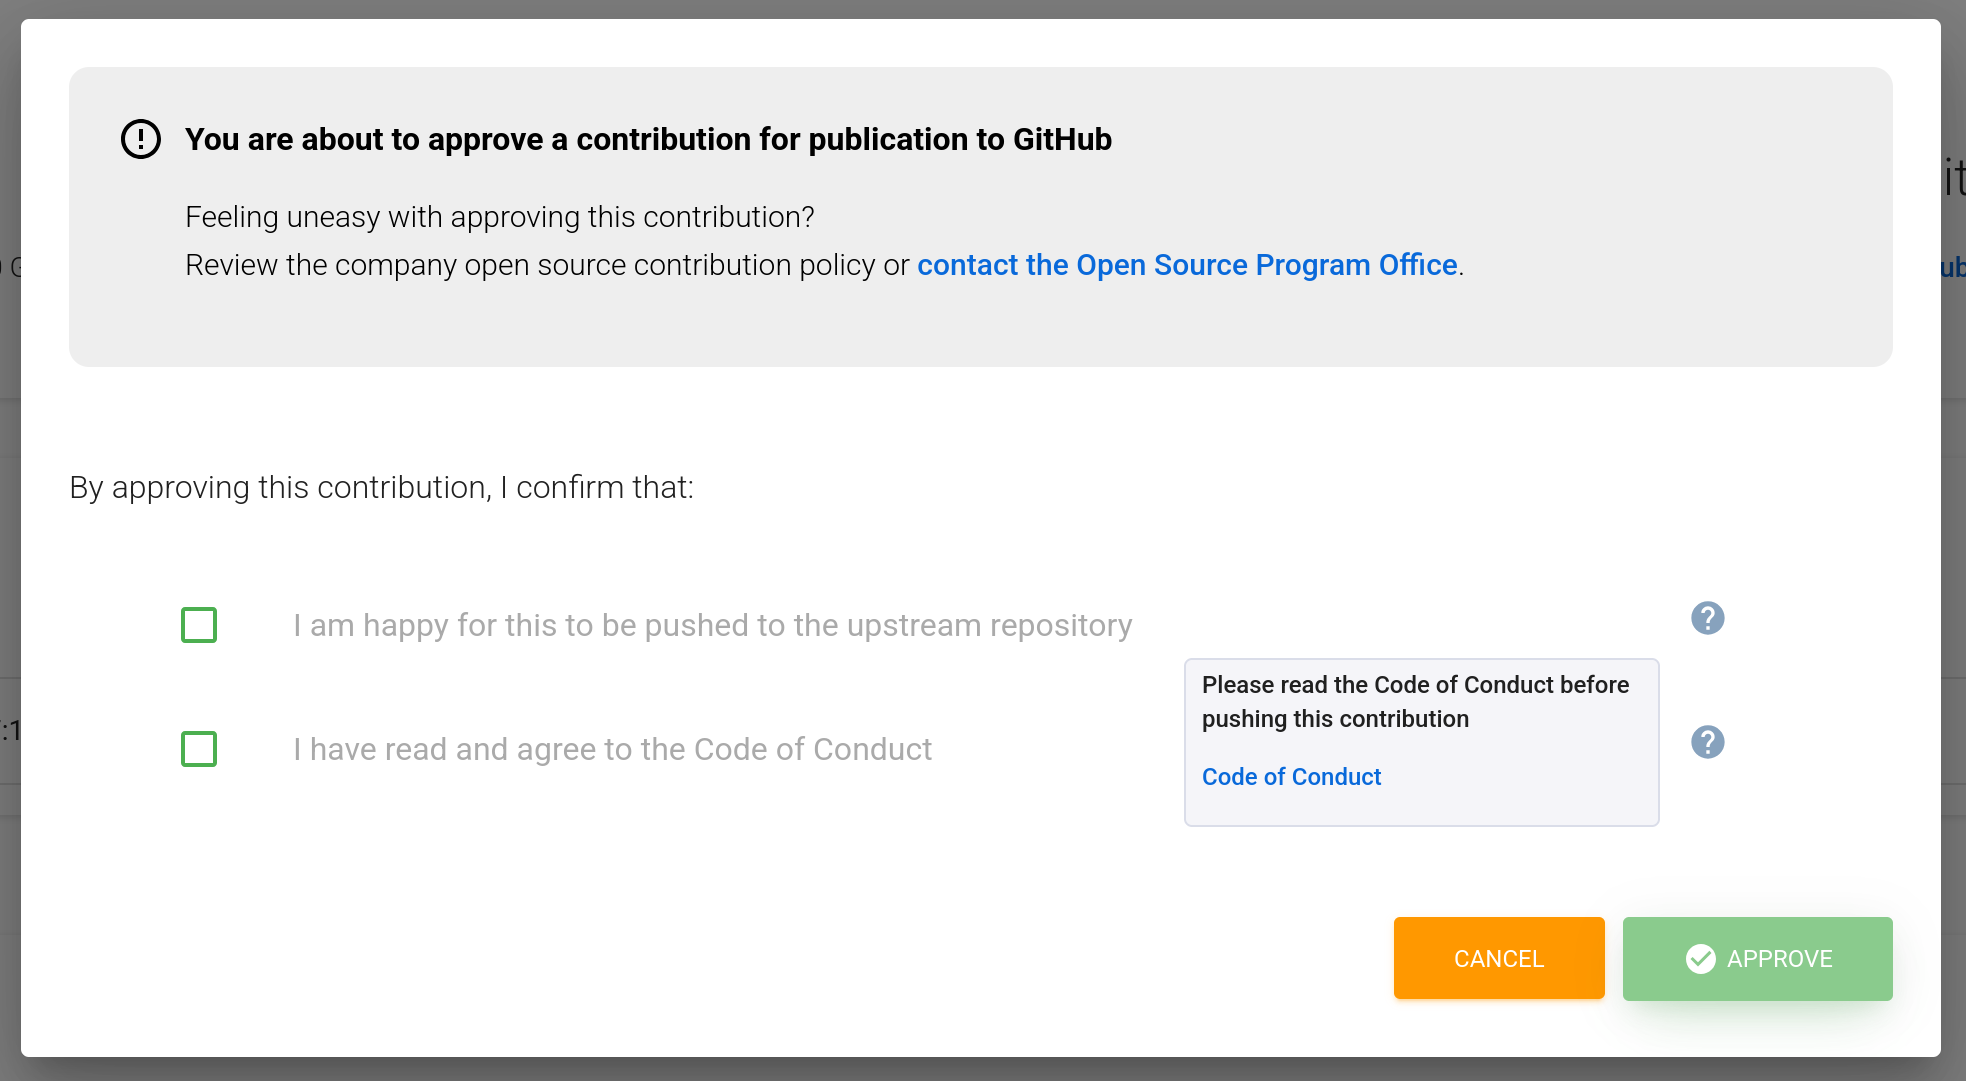Enable the Code of Conduct agreement checkbox
This screenshot has width=1966, height=1081.
(199, 749)
